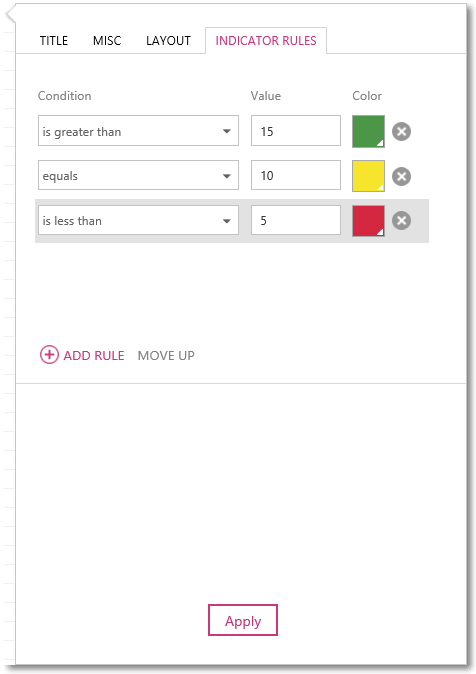Focus the value field containing 15
The width and height of the screenshot is (476, 674).
pyautogui.click(x=296, y=131)
